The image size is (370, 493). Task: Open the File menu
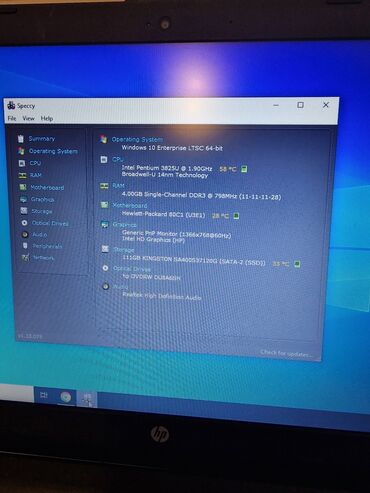(x=12, y=118)
